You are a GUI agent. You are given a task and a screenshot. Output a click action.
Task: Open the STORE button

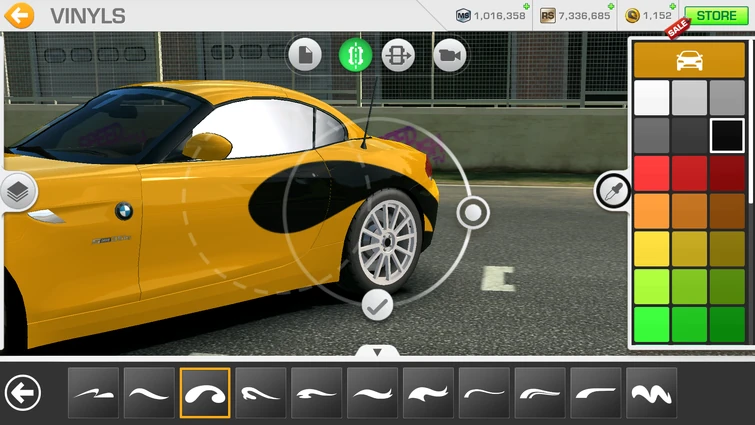tap(716, 16)
